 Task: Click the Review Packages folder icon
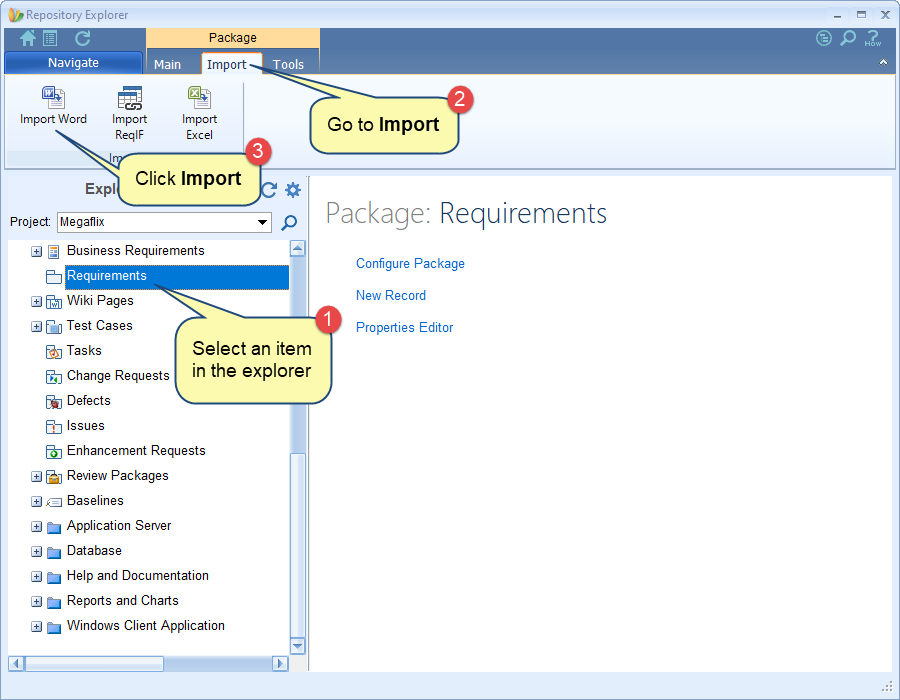(54, 476)
